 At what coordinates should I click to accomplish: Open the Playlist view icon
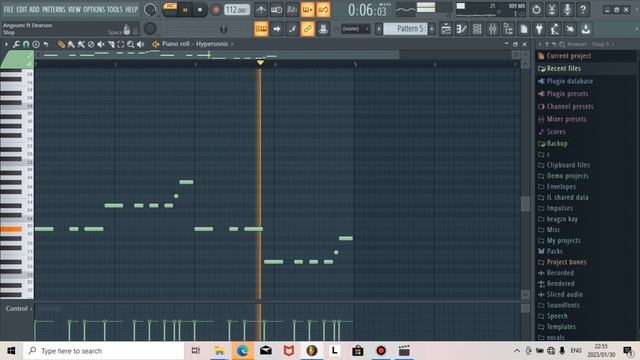446,29
